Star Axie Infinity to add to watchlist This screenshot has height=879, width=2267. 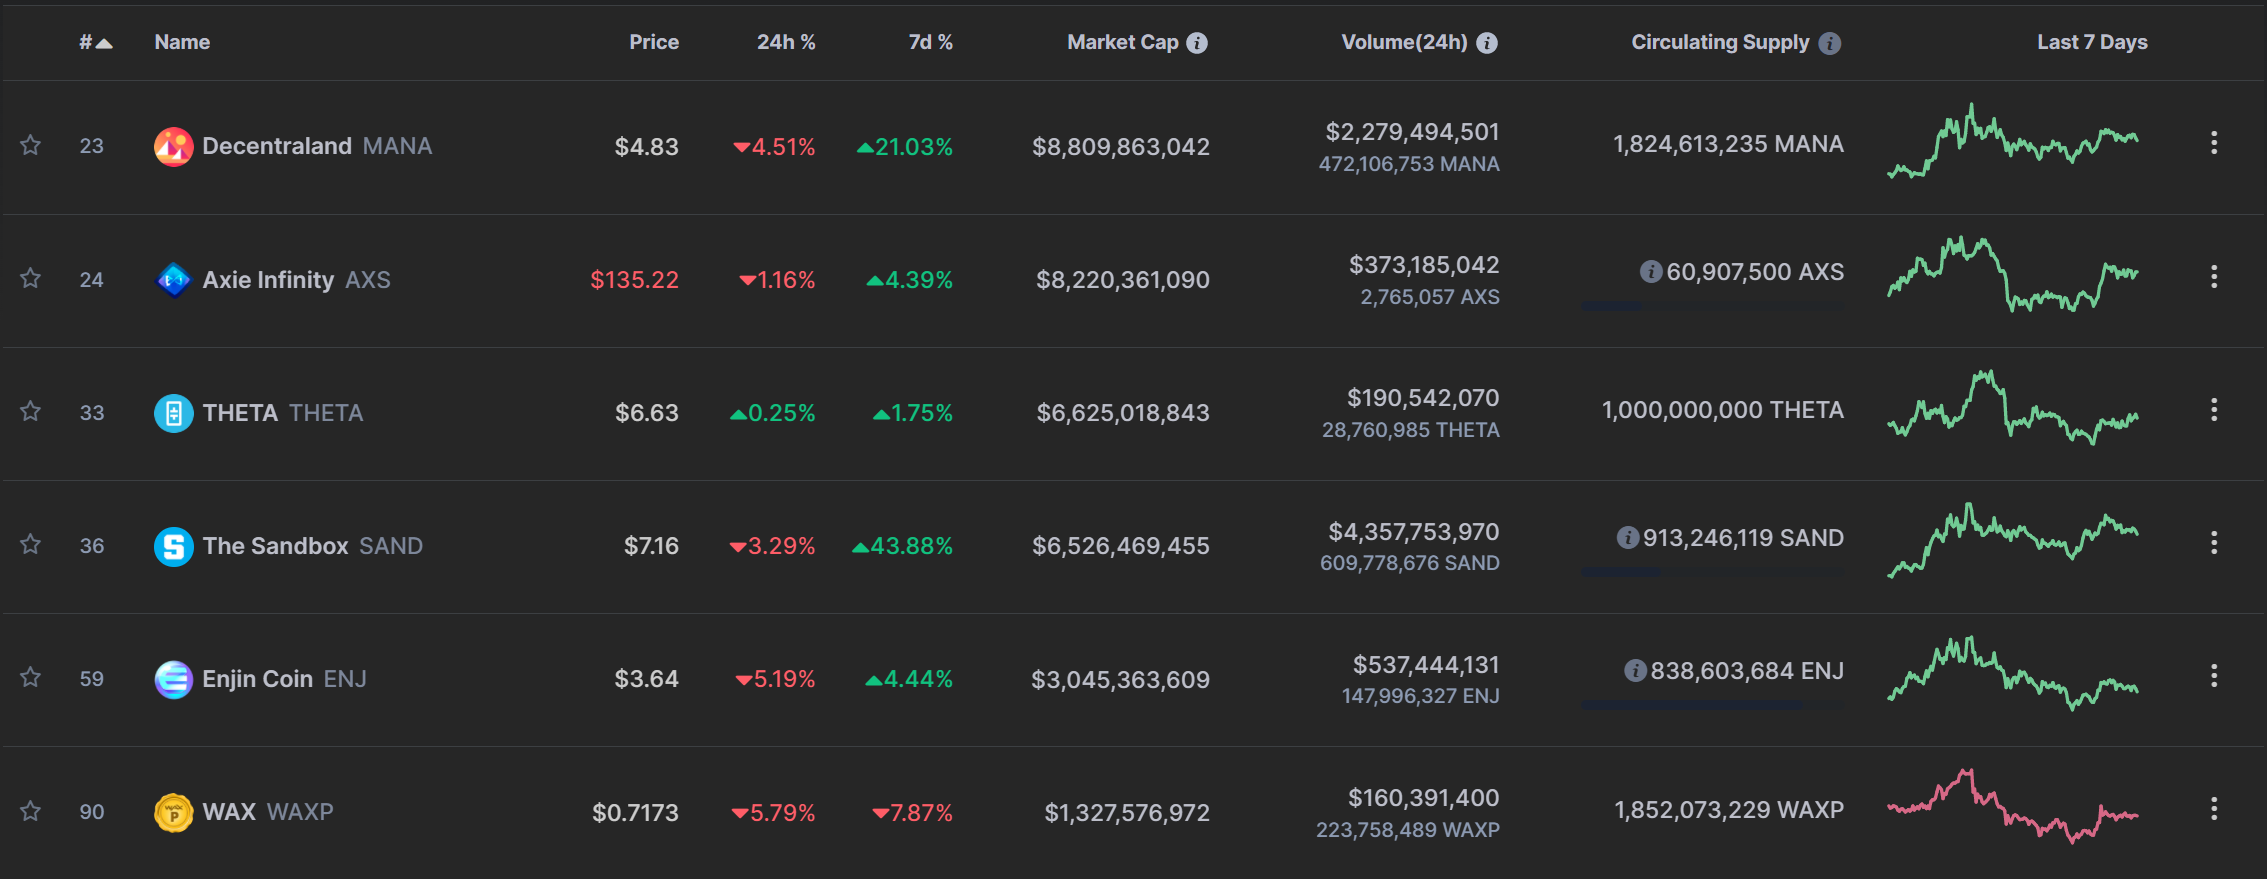[31, 278]
